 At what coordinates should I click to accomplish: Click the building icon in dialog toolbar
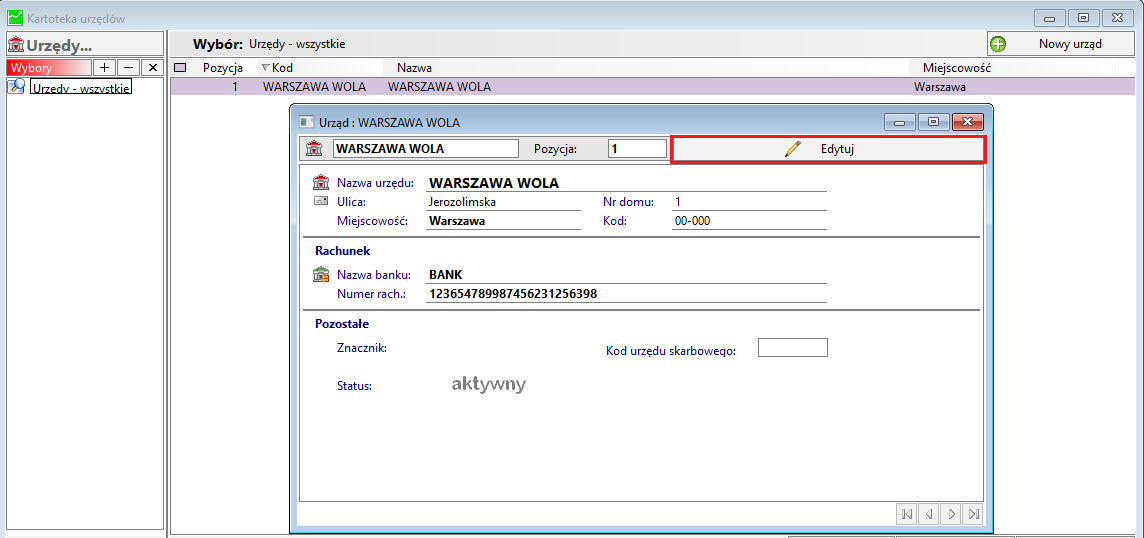tap(314, 149)
